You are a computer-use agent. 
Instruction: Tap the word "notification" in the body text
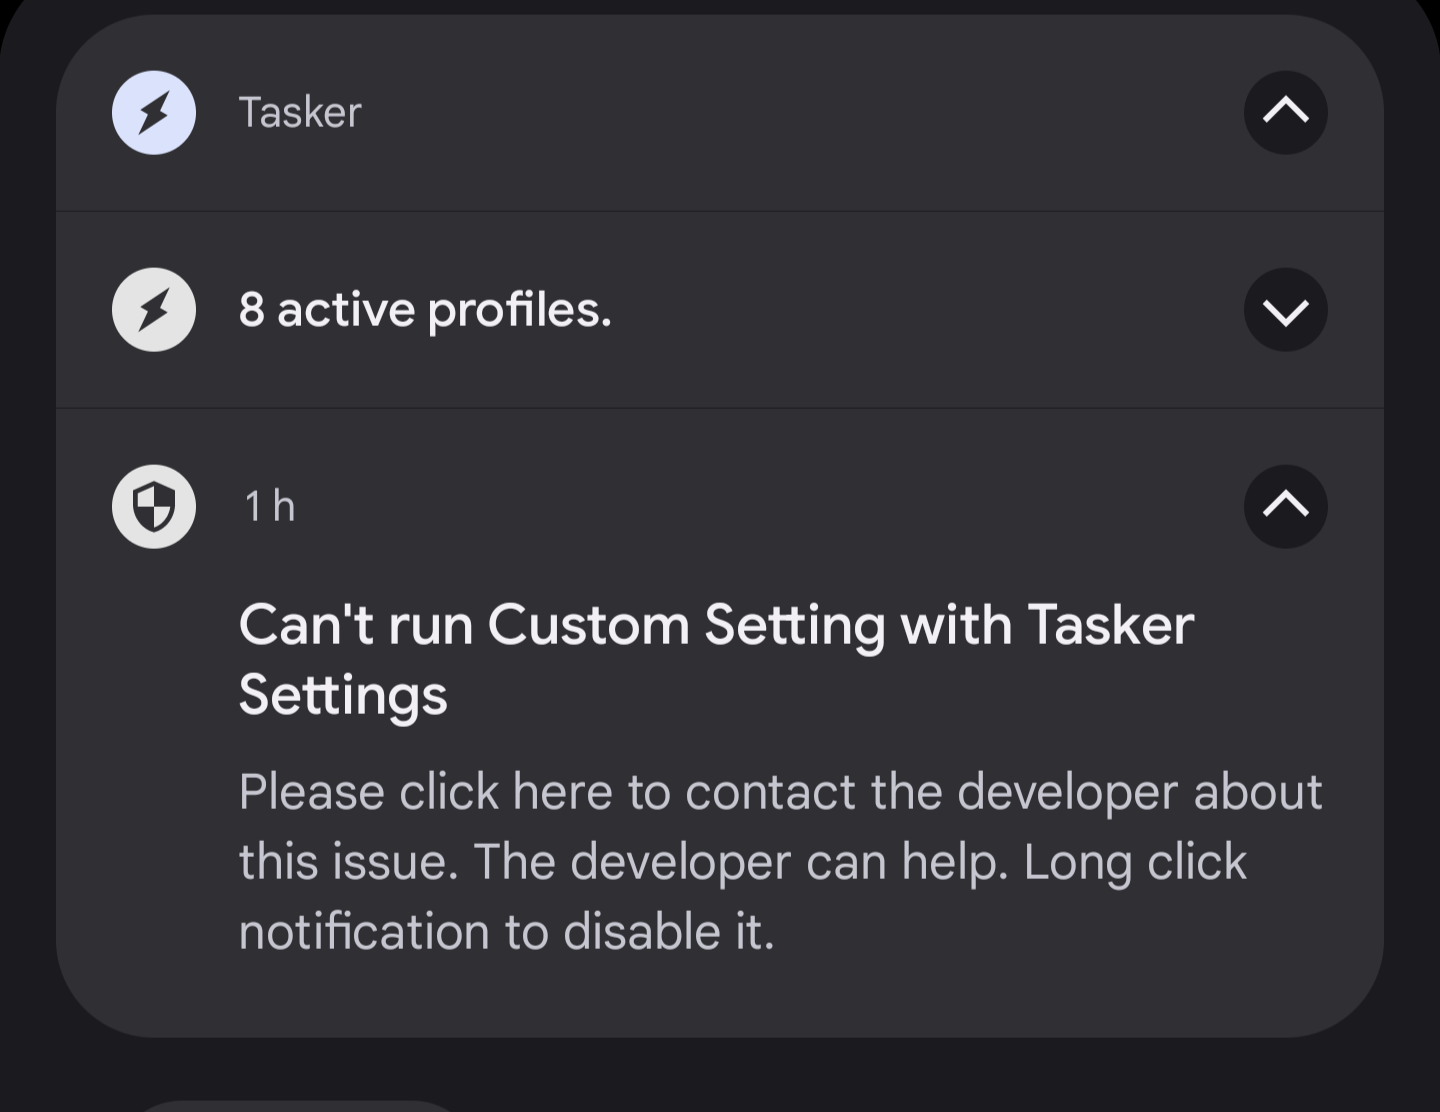[x=363, y=932]
